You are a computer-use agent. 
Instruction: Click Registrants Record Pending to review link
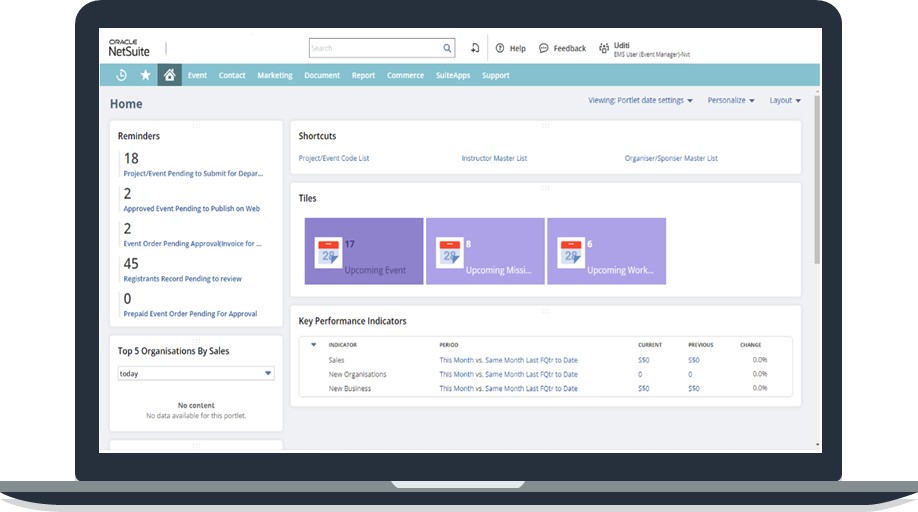click(x=182, y=279)
